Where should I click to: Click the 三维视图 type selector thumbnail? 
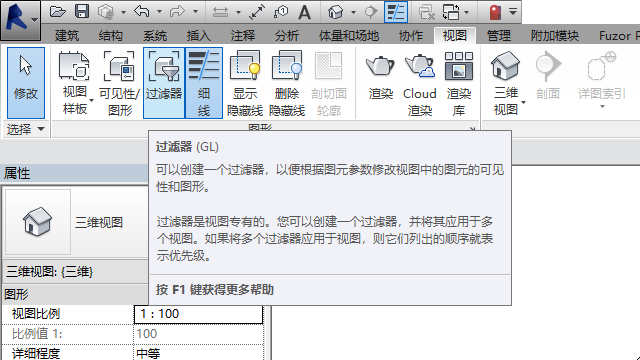38,222
